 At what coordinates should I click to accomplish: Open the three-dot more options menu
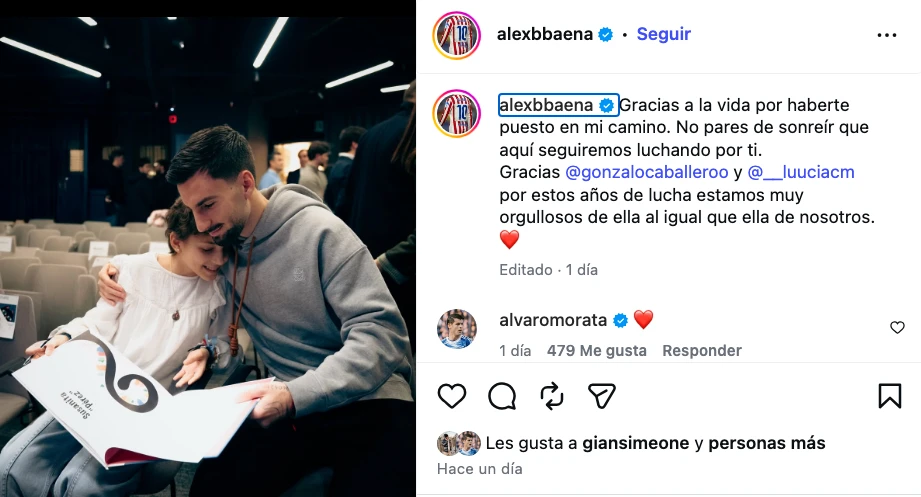pos(886,35)
